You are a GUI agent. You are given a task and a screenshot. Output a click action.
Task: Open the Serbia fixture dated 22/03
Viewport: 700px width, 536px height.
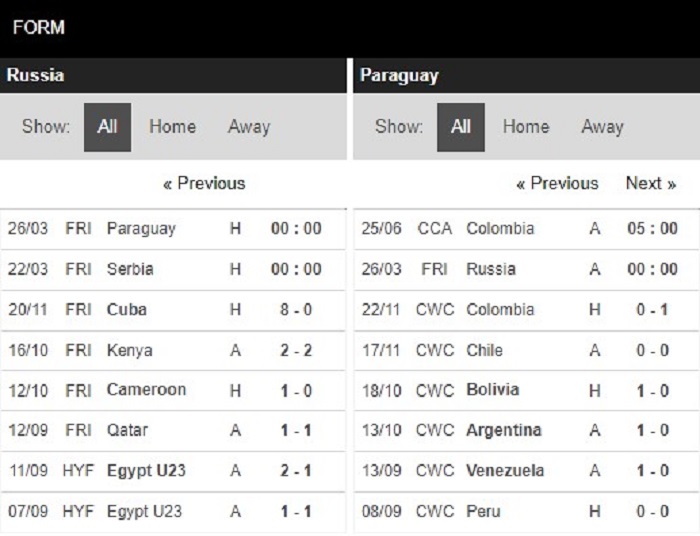(173, 270)
